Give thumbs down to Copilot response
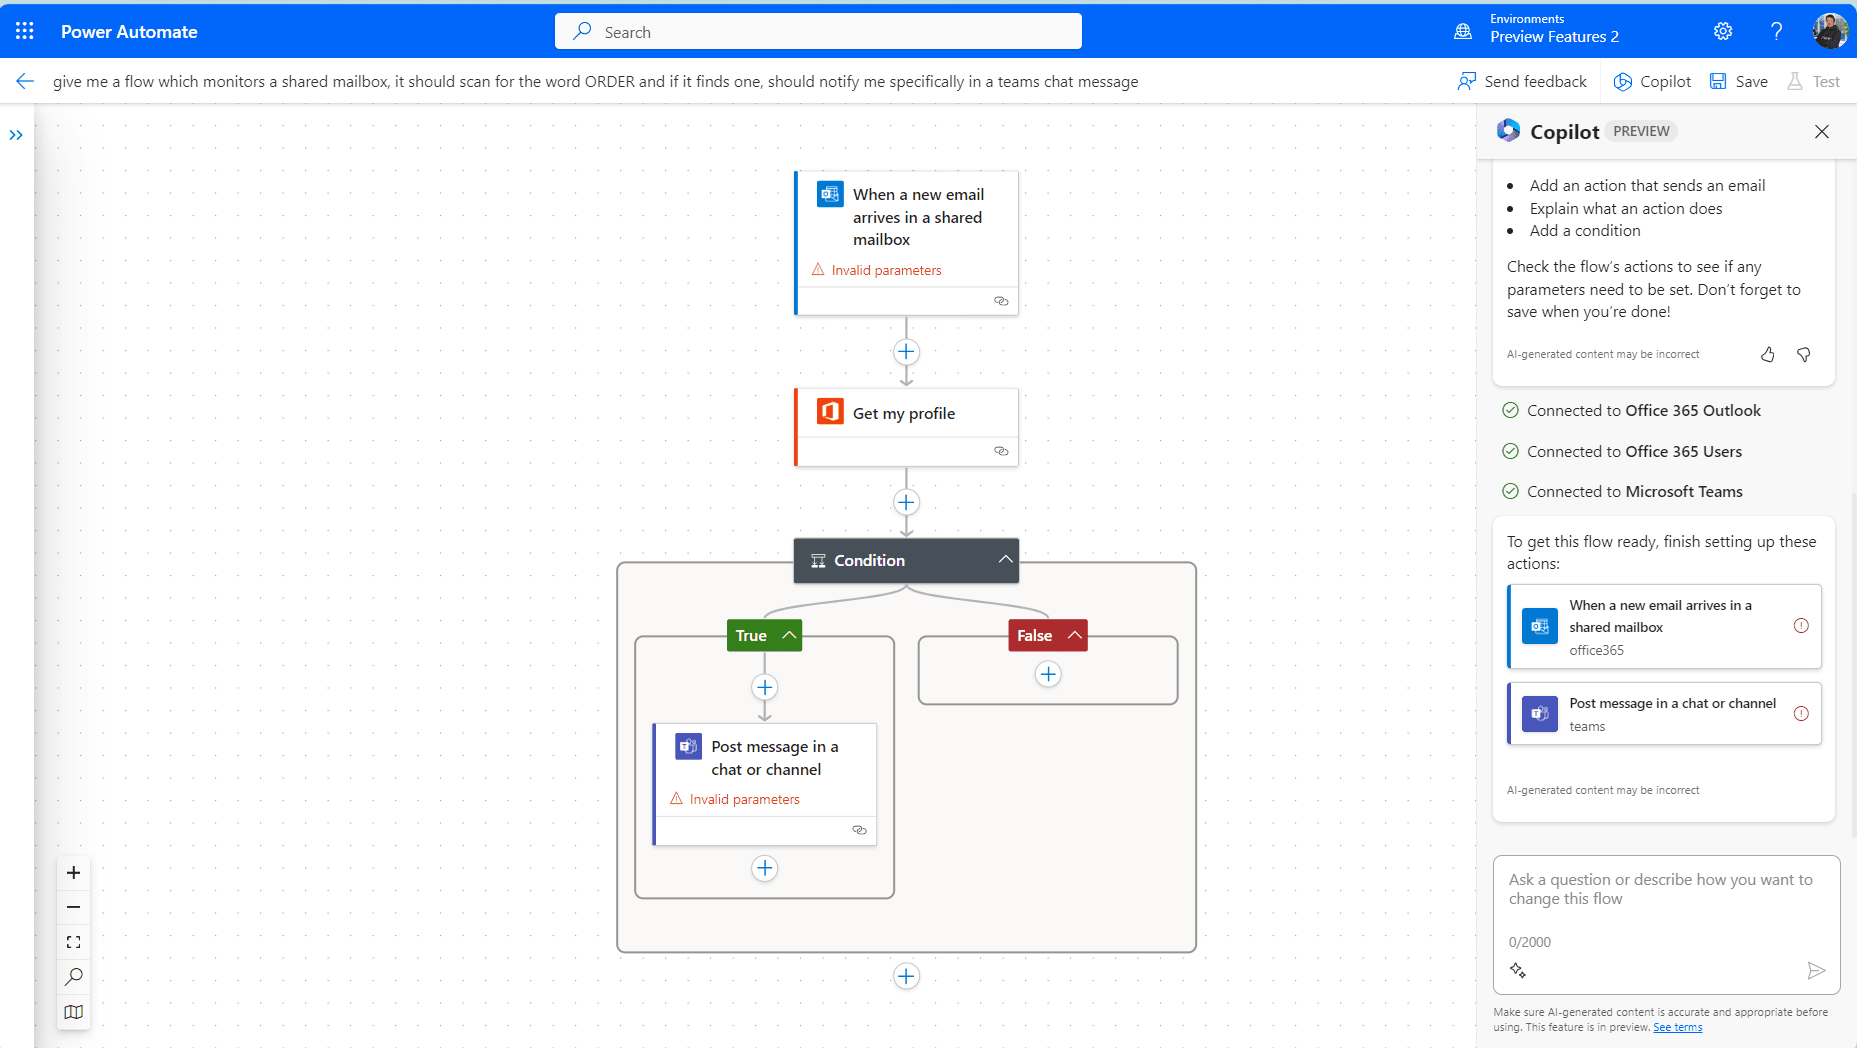1857x1048 pixels. (1803, 355)
